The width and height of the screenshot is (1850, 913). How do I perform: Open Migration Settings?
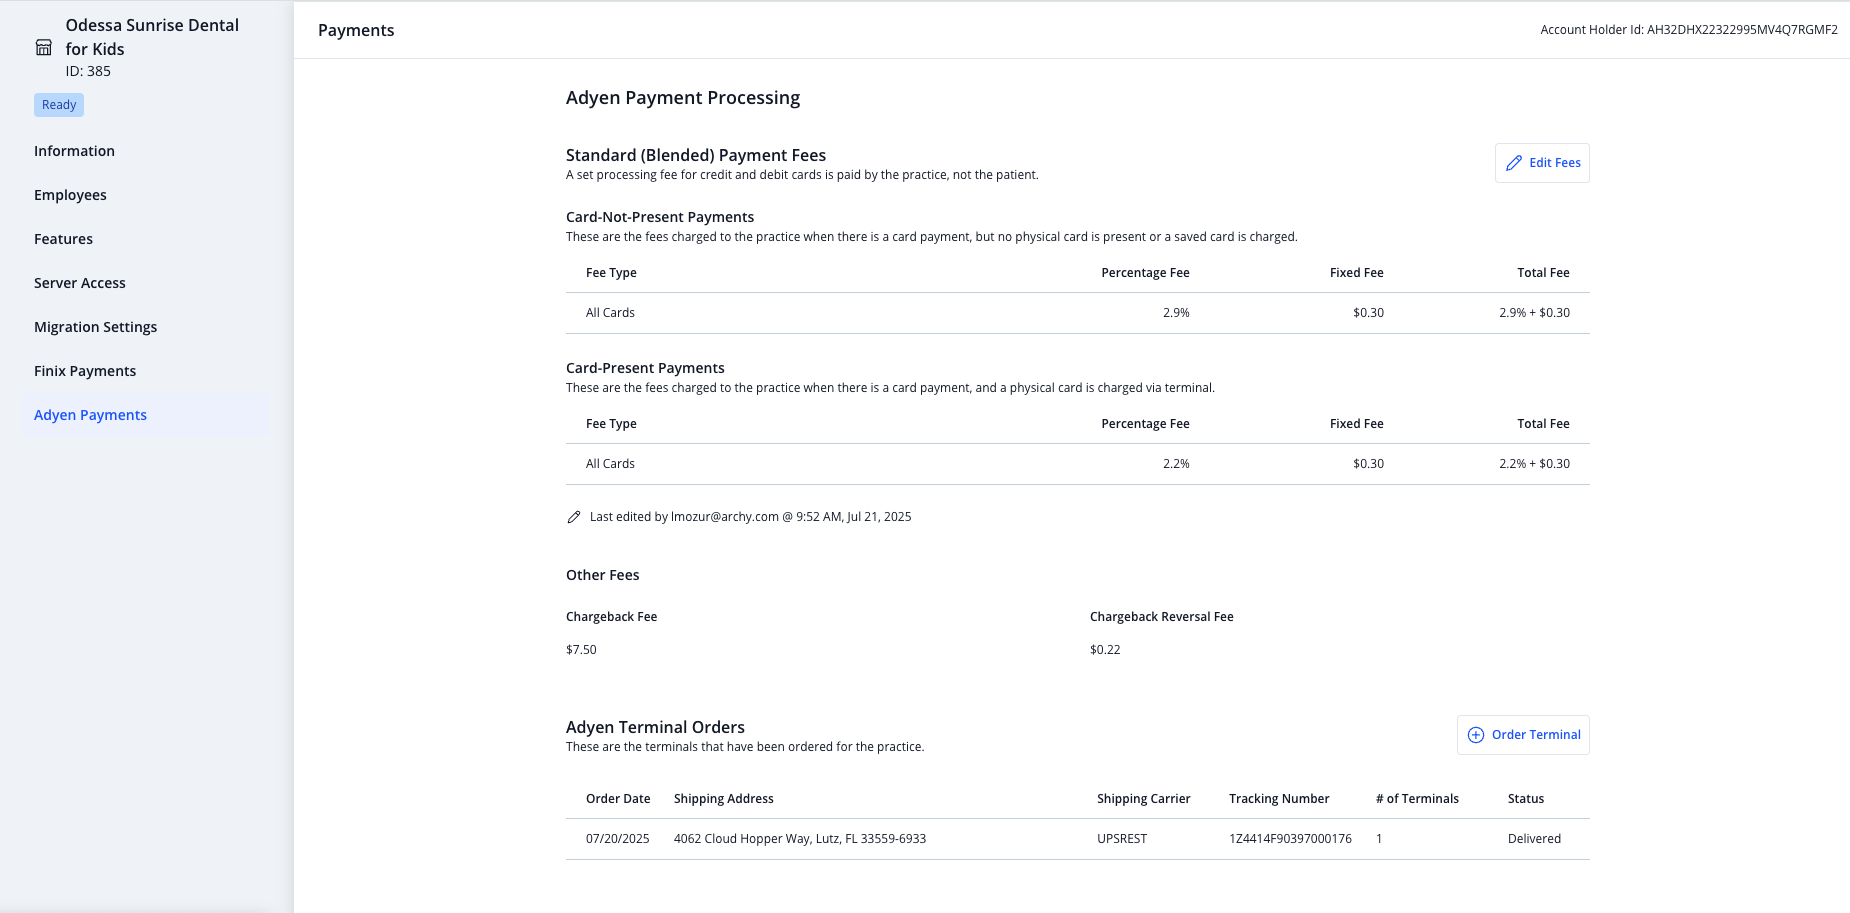tap(95, 327)
